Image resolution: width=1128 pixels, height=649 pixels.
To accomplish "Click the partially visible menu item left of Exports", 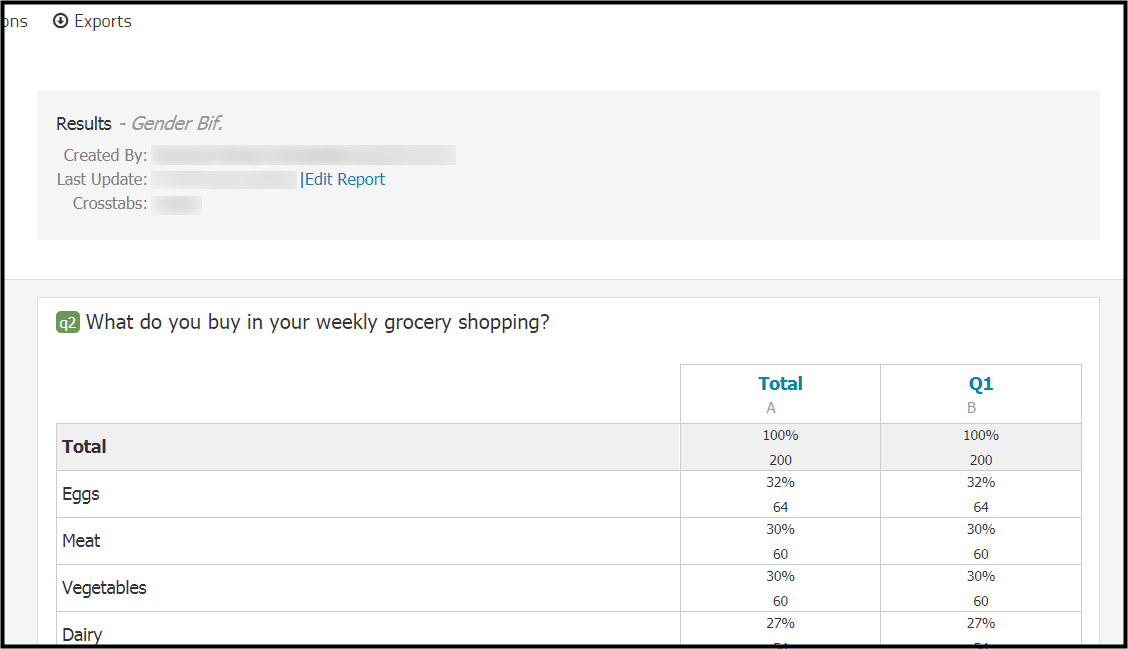I will [14, 22].
